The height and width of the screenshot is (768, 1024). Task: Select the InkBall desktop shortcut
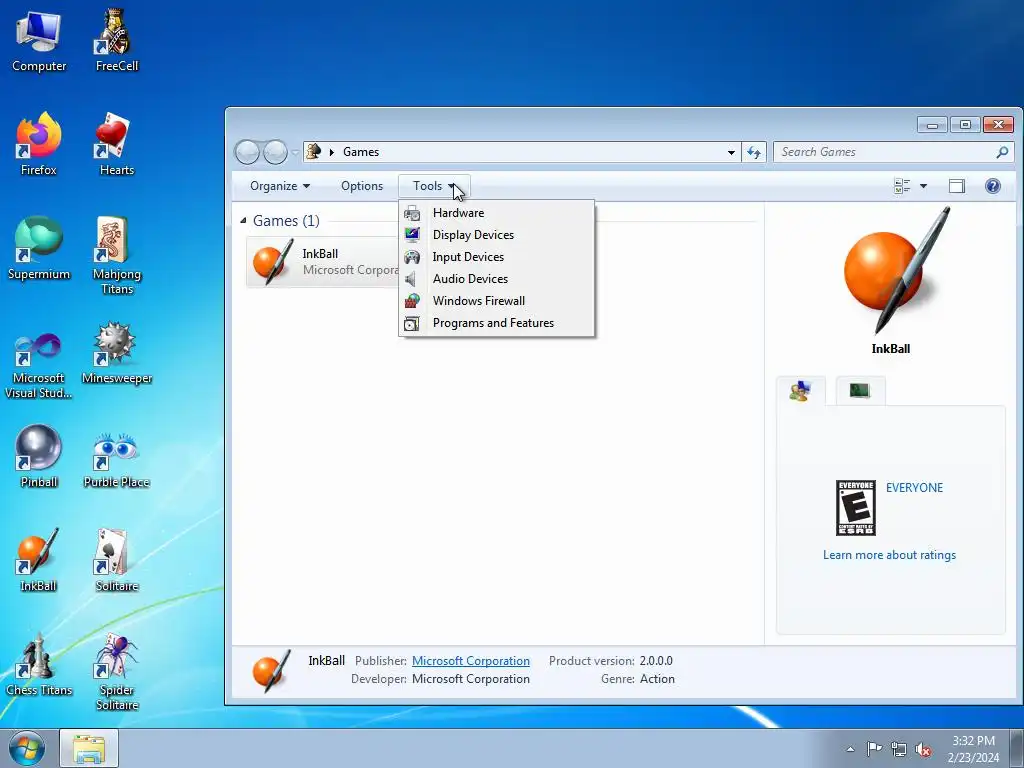(x=39, y=560)
